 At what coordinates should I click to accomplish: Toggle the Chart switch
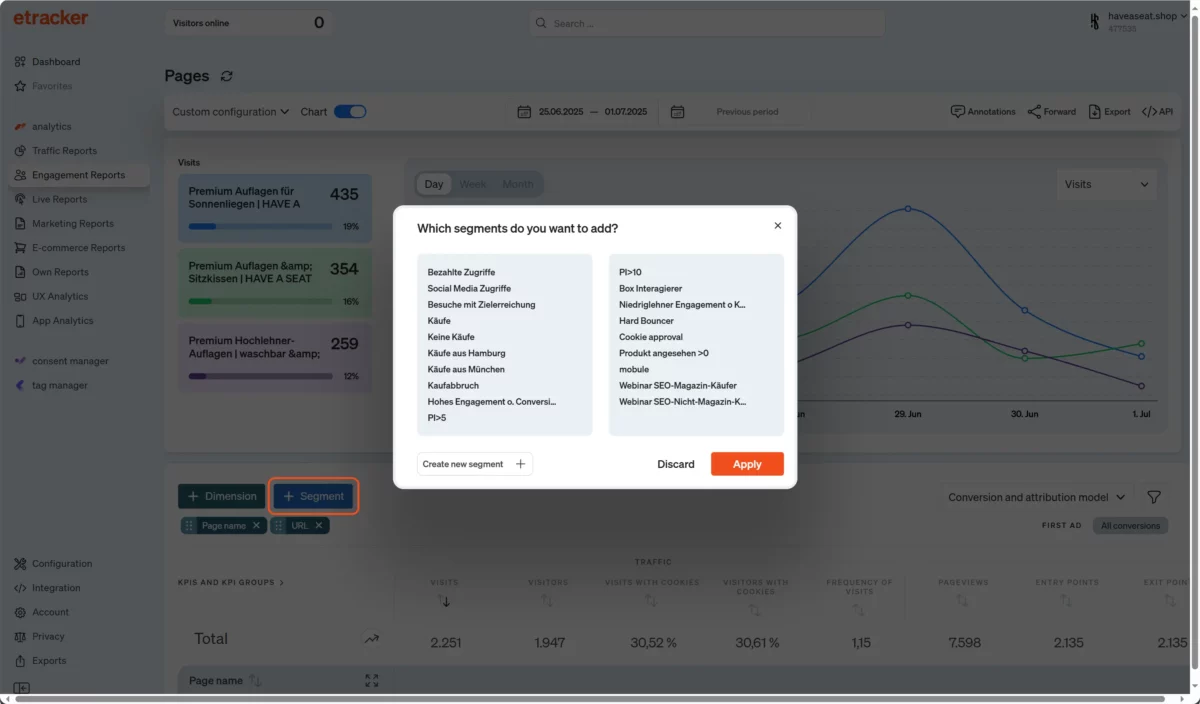350,112
